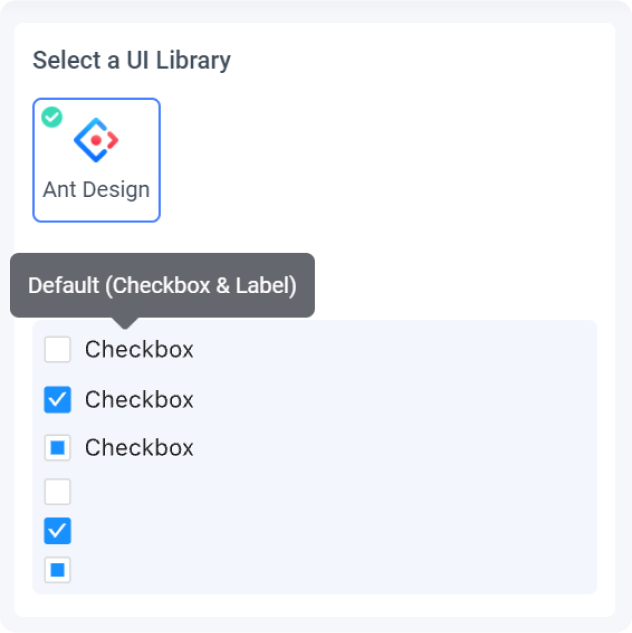
Task: Tick the unchecked checkbox with a label
Action: pyautogui.click(x=57, y=350)
